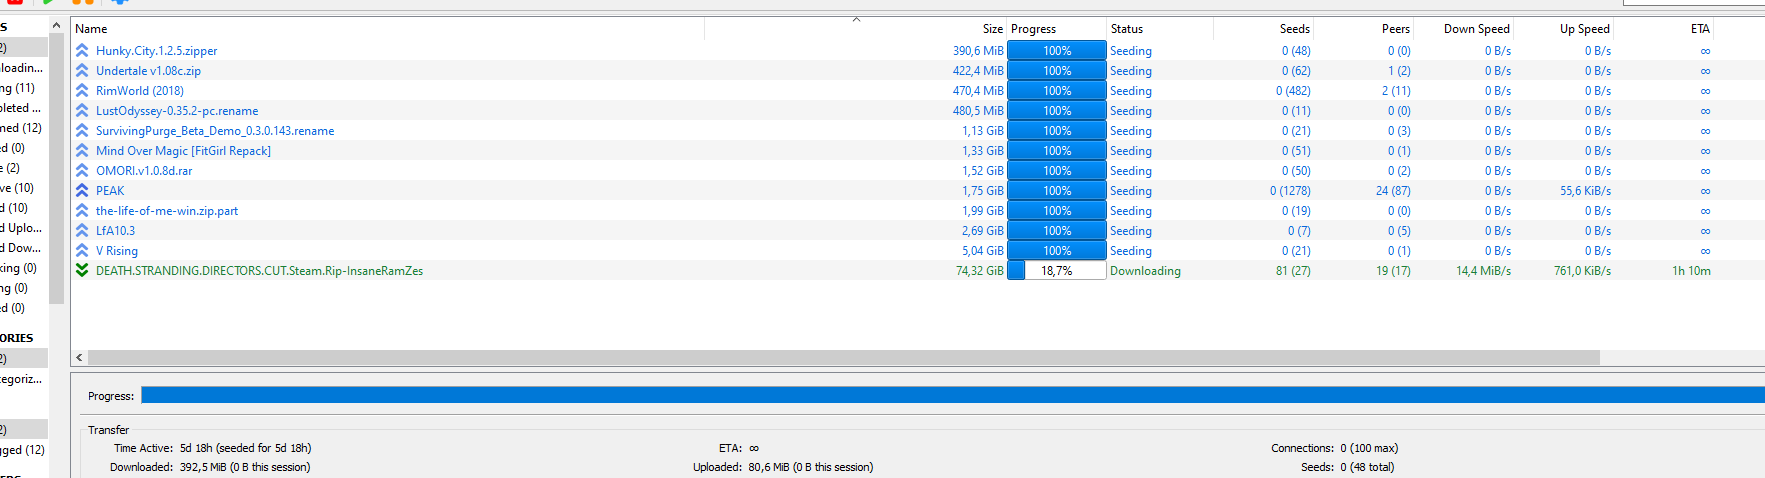
Task: Click the details pane Progress bar
Action: [x=953, y=395]
